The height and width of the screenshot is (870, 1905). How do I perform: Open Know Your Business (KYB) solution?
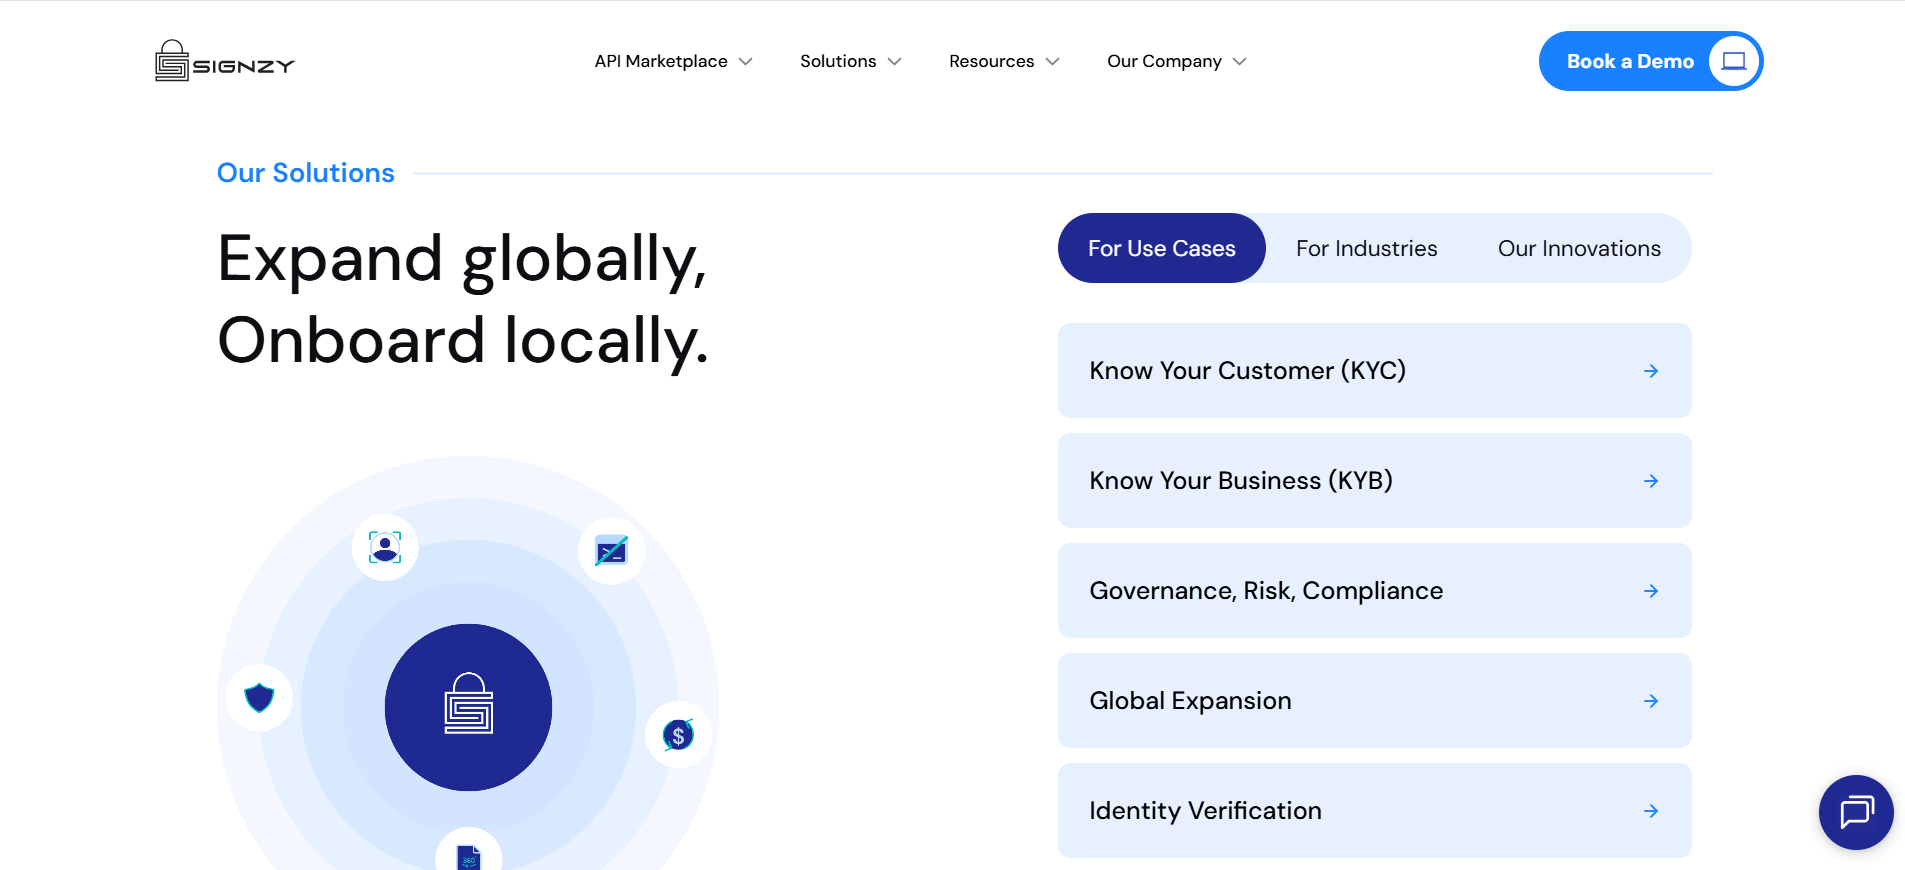click(1375, 480)
